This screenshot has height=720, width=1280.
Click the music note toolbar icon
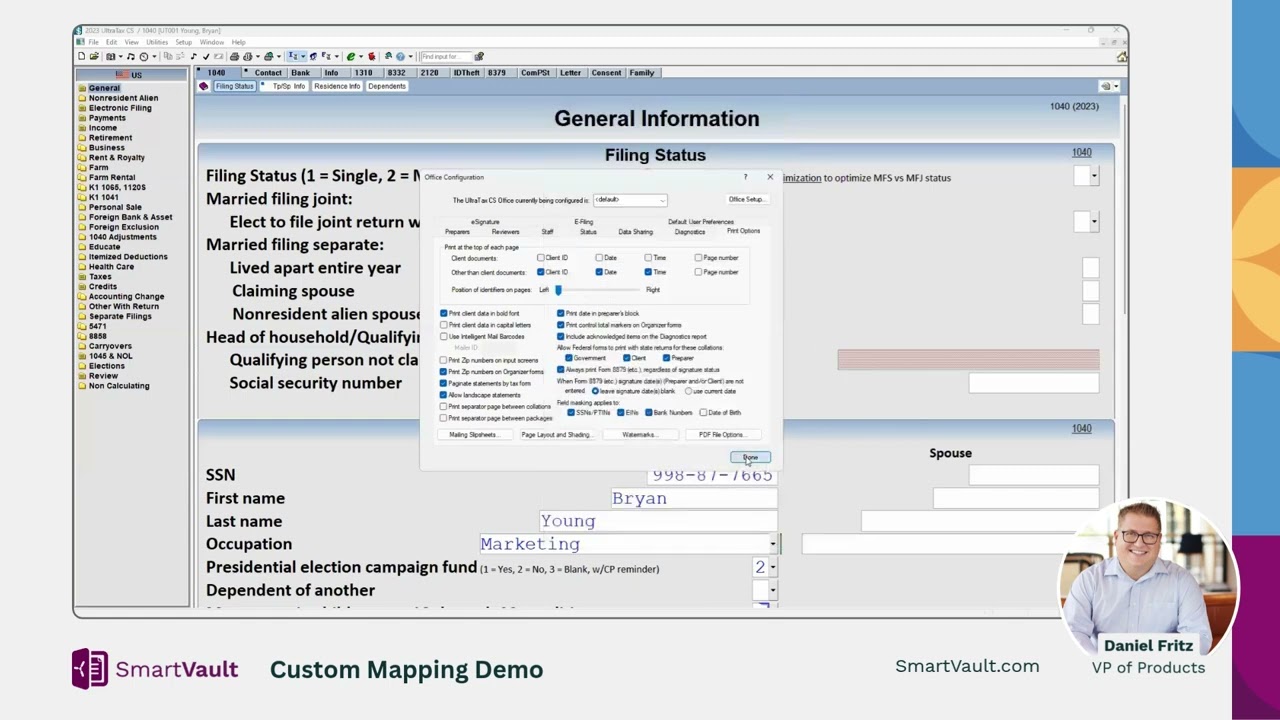[x=130, y=57]
